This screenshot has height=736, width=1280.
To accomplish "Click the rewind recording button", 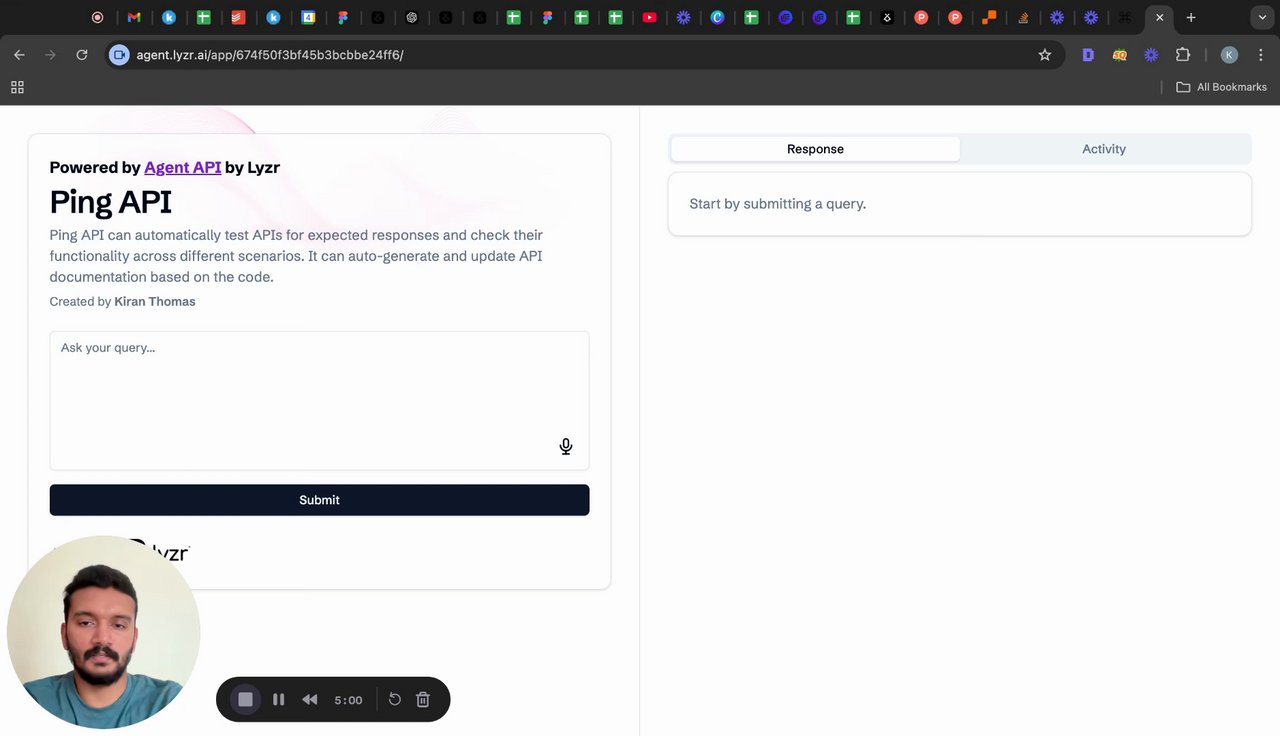I will 310,699.
